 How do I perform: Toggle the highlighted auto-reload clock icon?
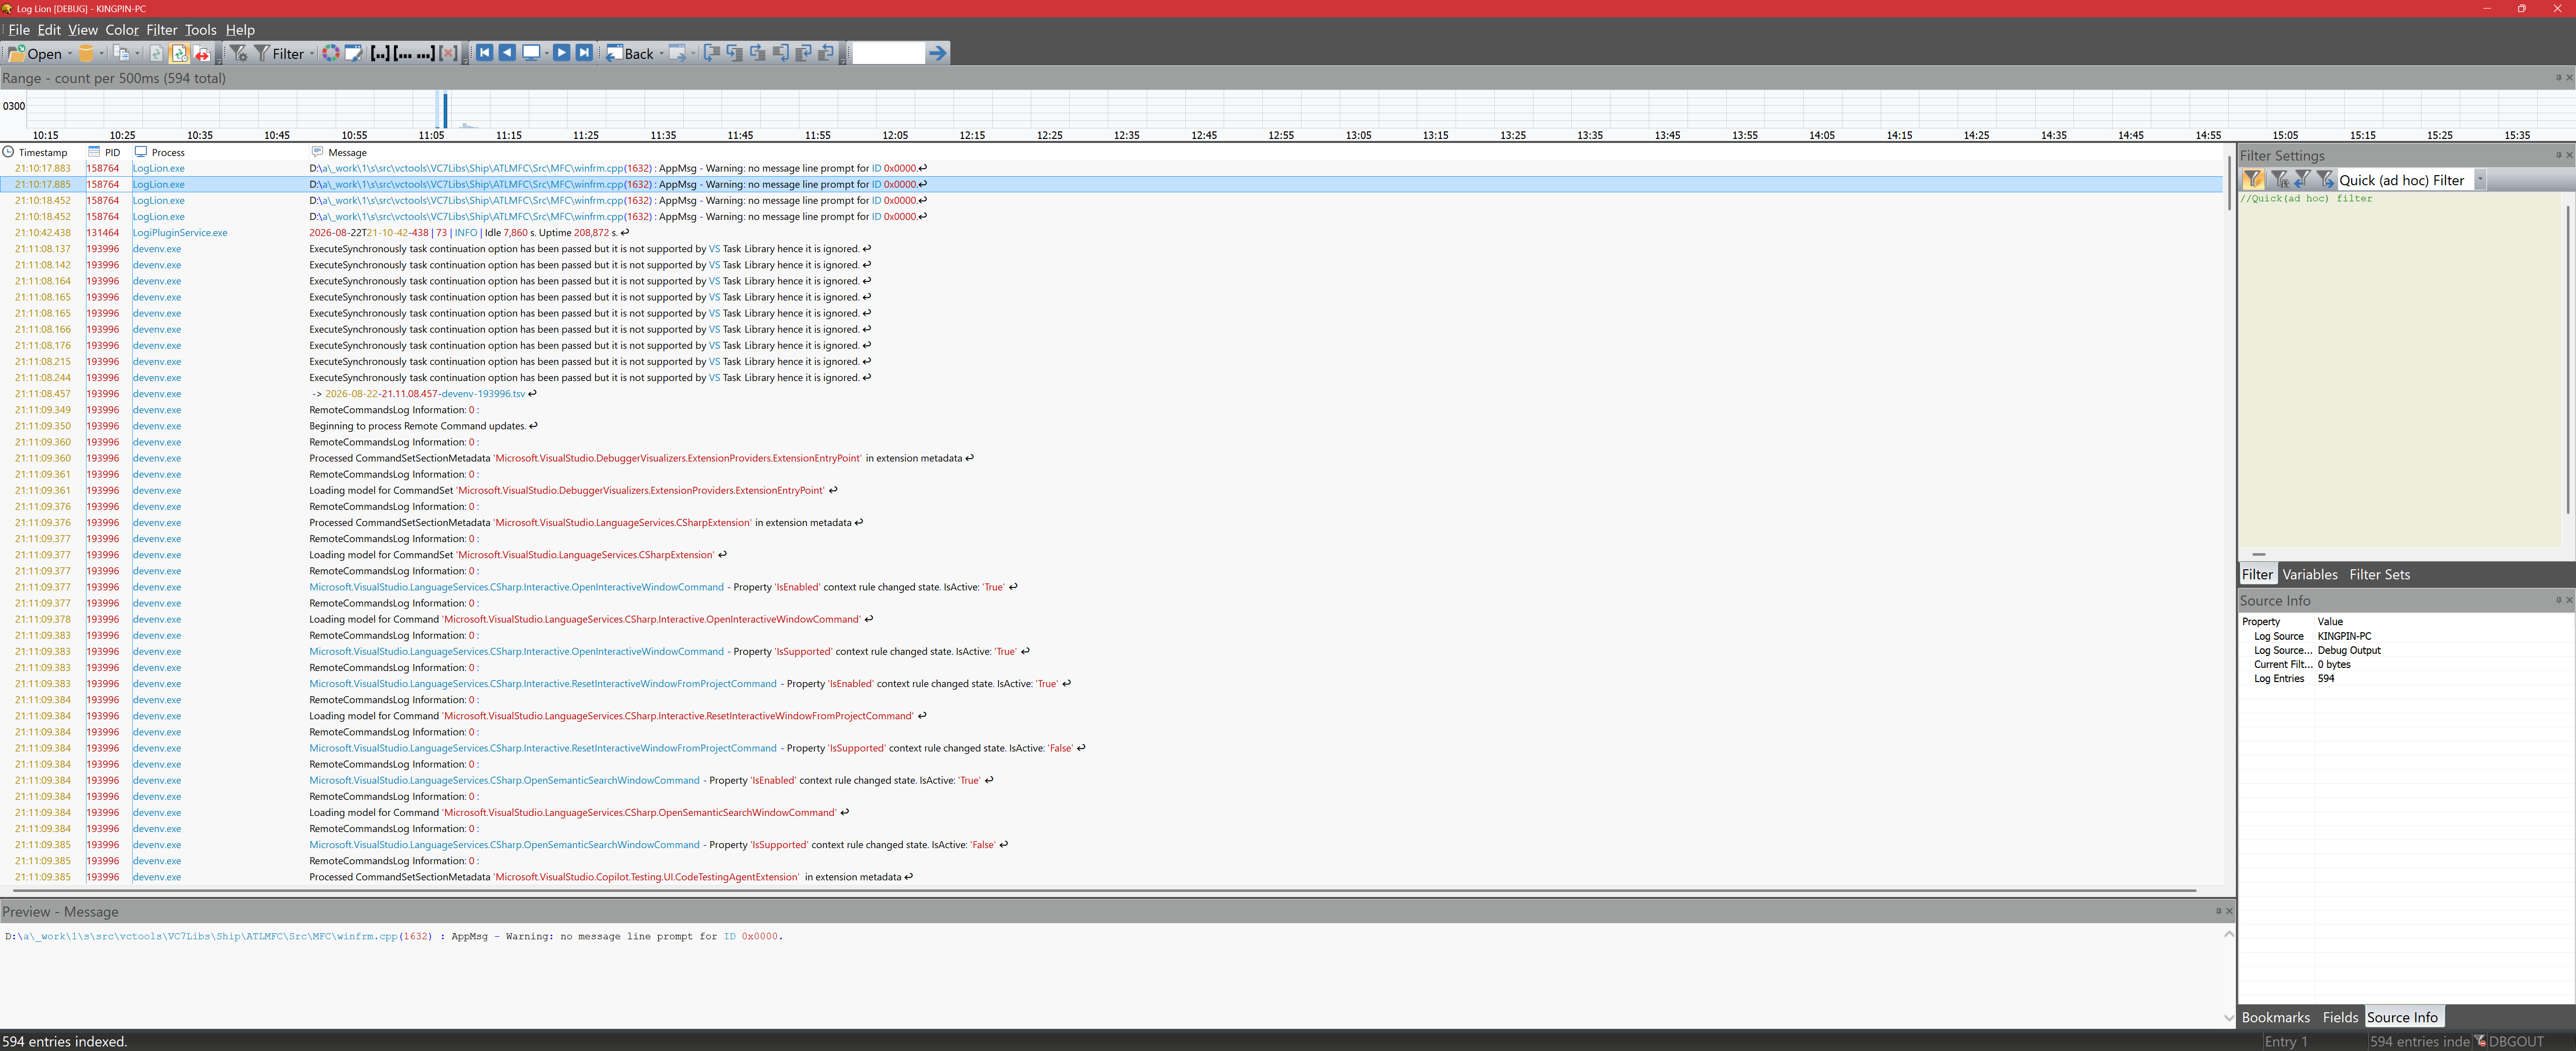click(179, 53)
